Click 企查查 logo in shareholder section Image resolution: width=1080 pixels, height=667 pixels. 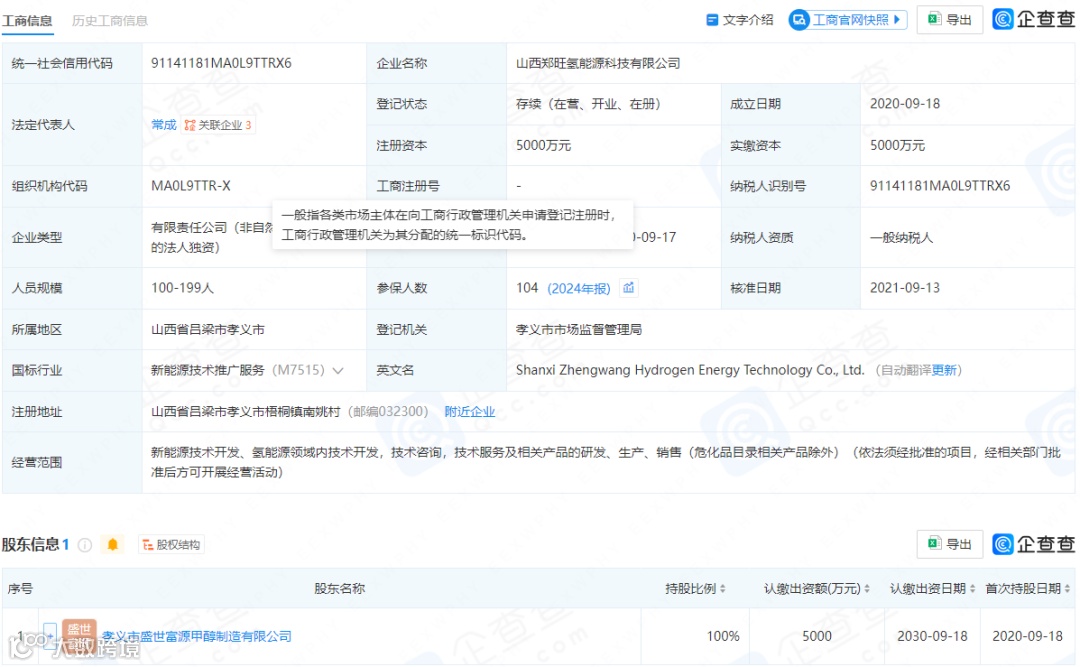click(1033, 544)
